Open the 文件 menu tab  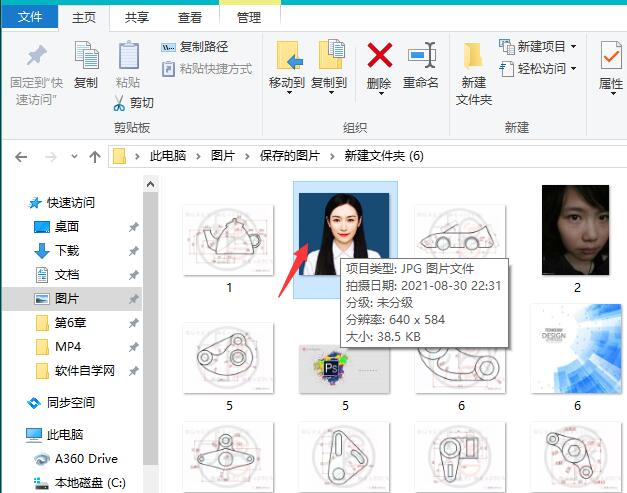click(30, 16)
